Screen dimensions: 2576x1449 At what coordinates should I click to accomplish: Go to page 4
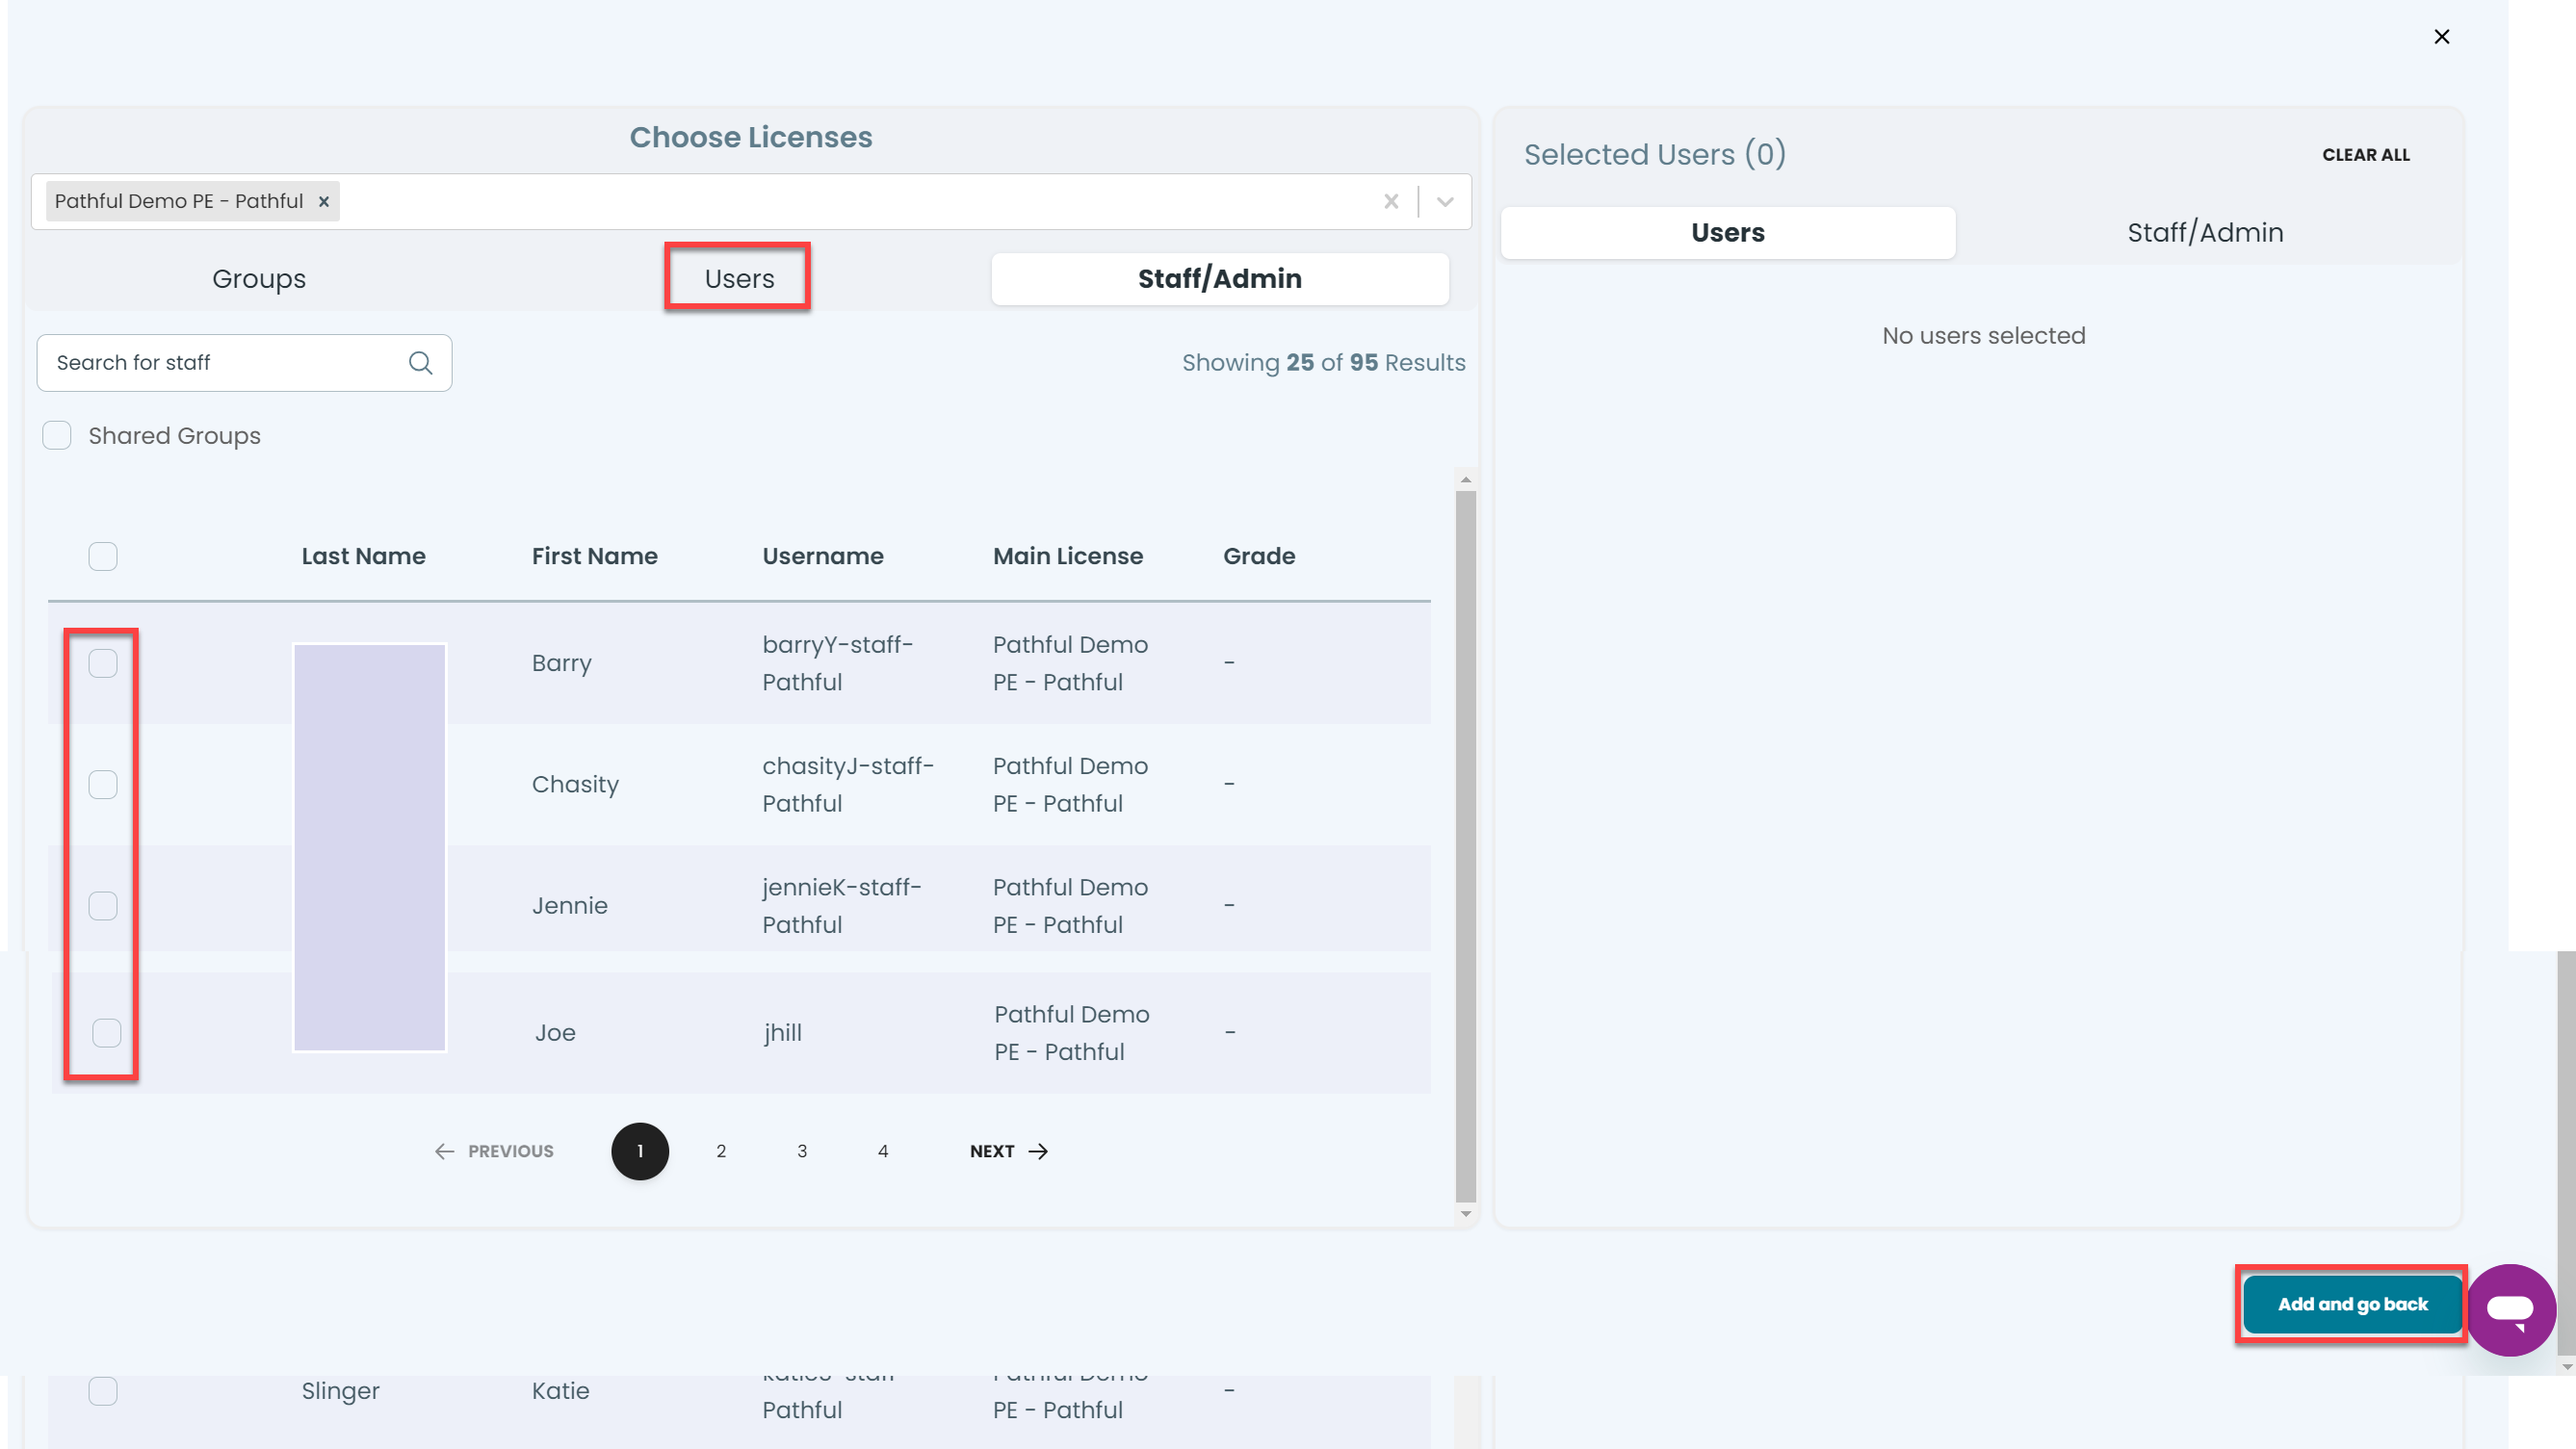click(883, 1151)
